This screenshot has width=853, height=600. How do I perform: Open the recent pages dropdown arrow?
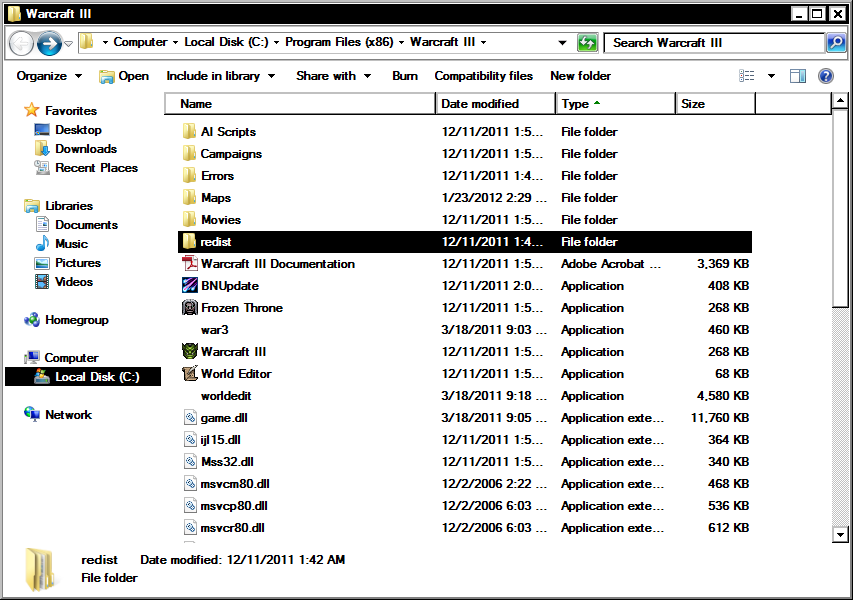click(68, 43)
